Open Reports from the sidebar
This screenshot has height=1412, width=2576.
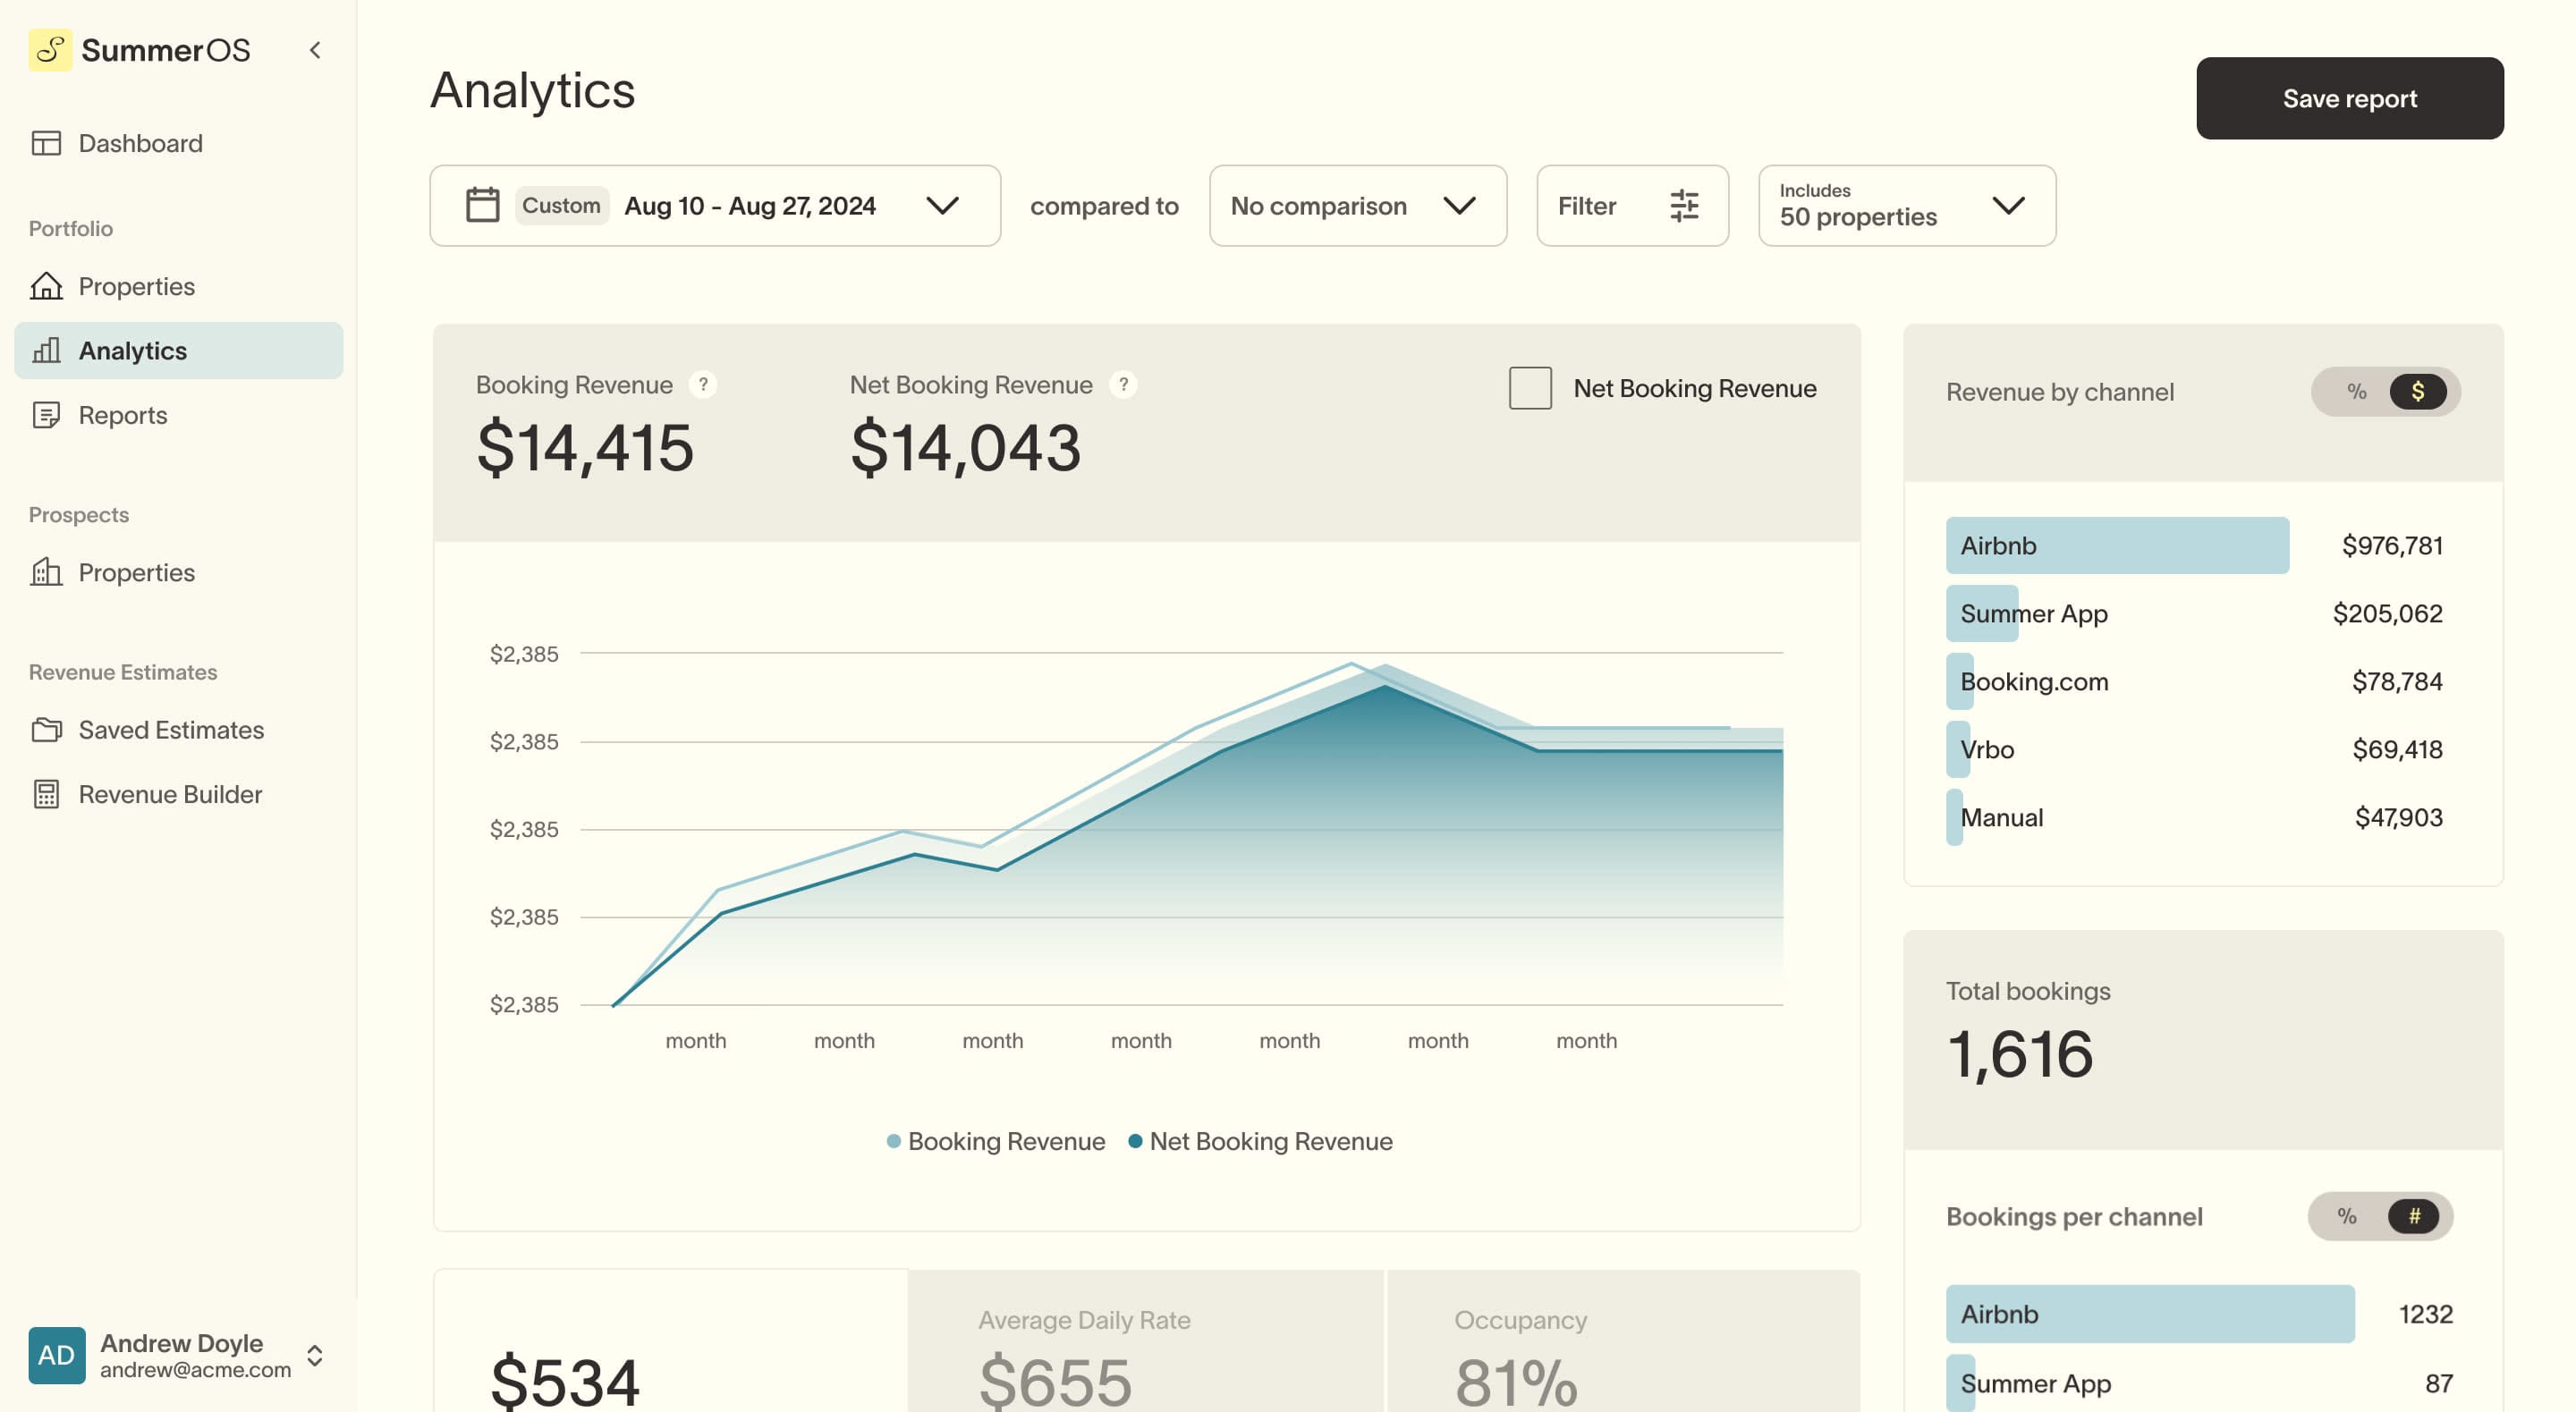coord(122,415)
